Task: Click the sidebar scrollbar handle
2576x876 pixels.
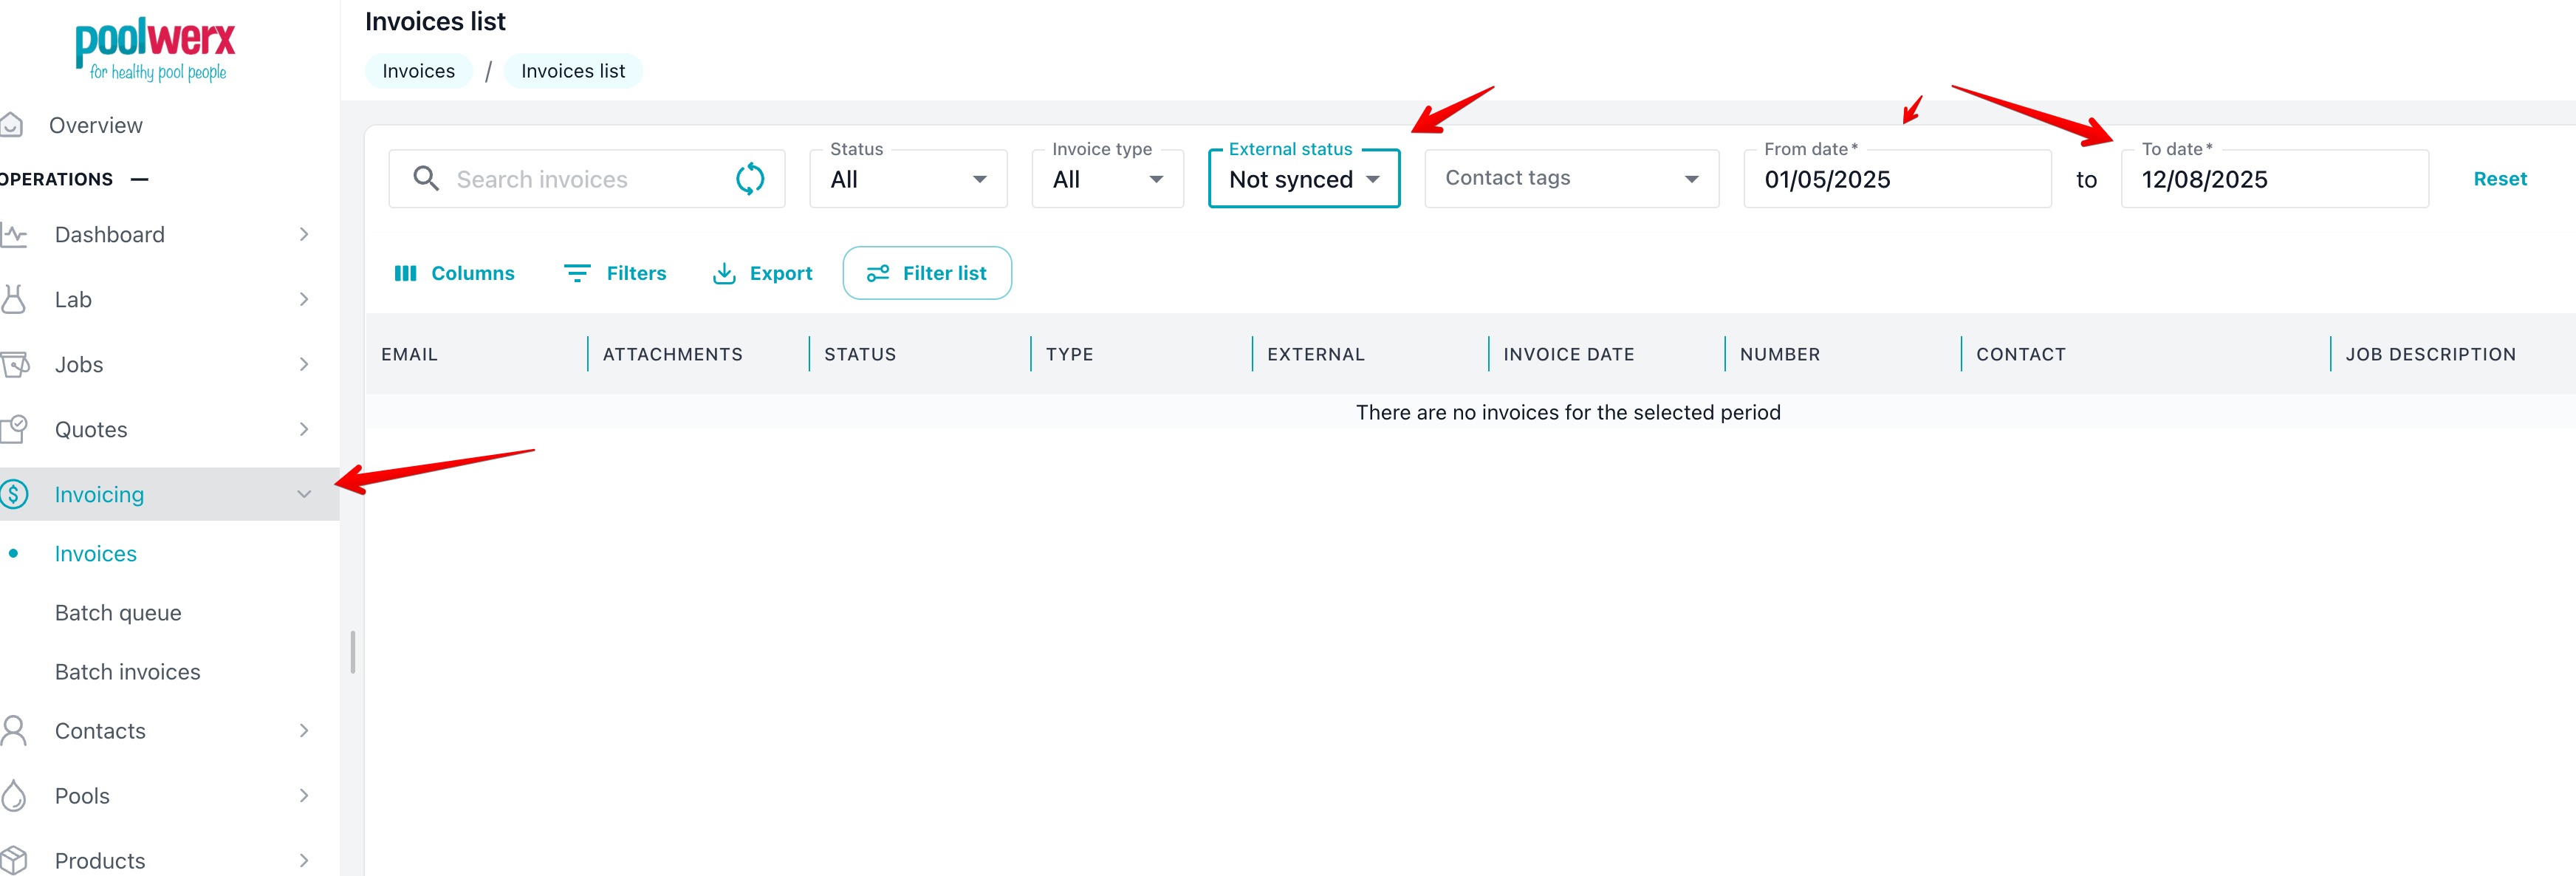Action: [353, 652]
